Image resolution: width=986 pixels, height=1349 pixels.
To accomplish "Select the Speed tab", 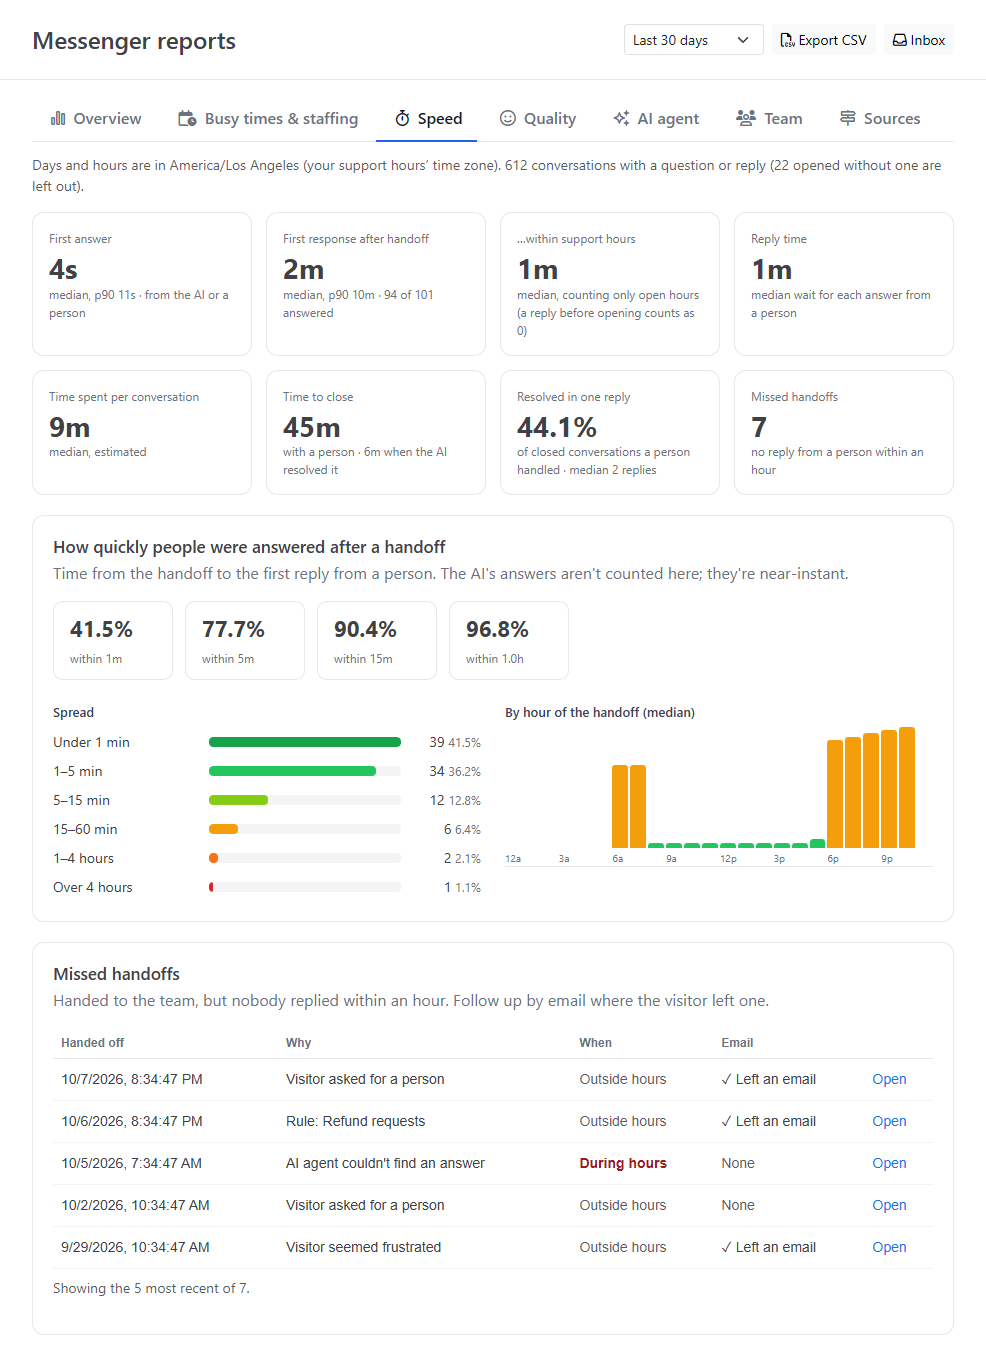I will point(428,118).
